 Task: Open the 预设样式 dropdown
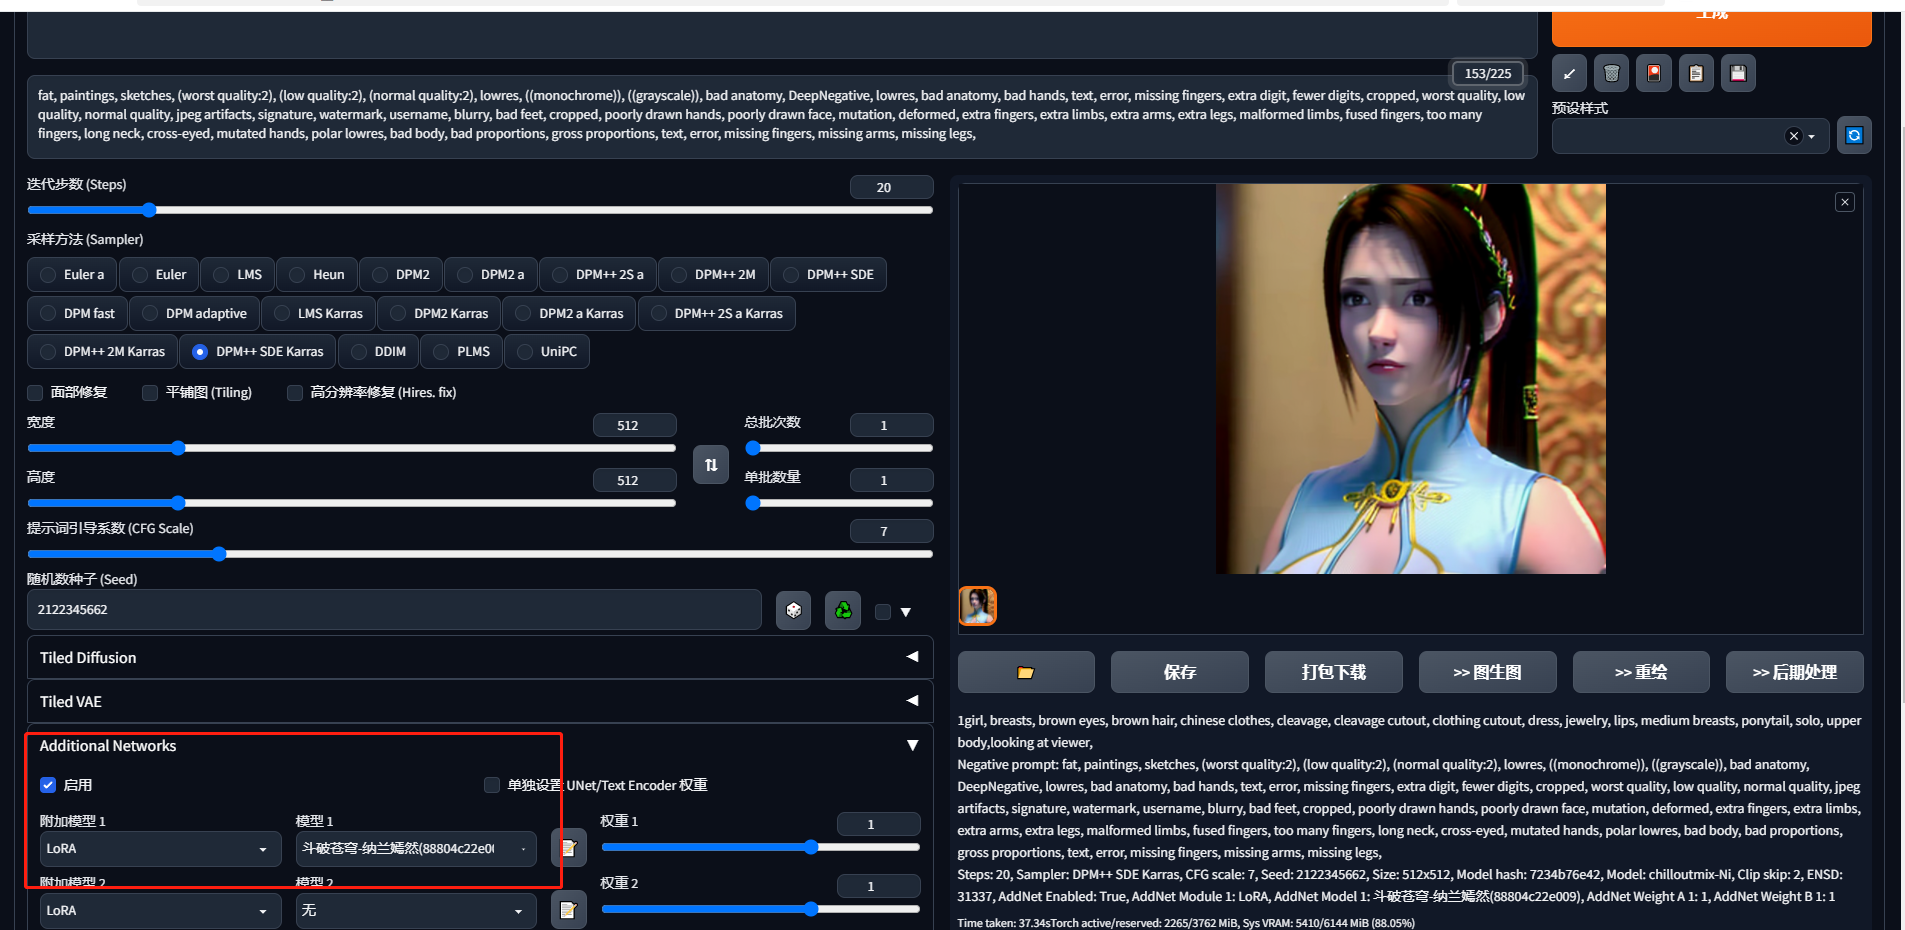[1690, 136]
